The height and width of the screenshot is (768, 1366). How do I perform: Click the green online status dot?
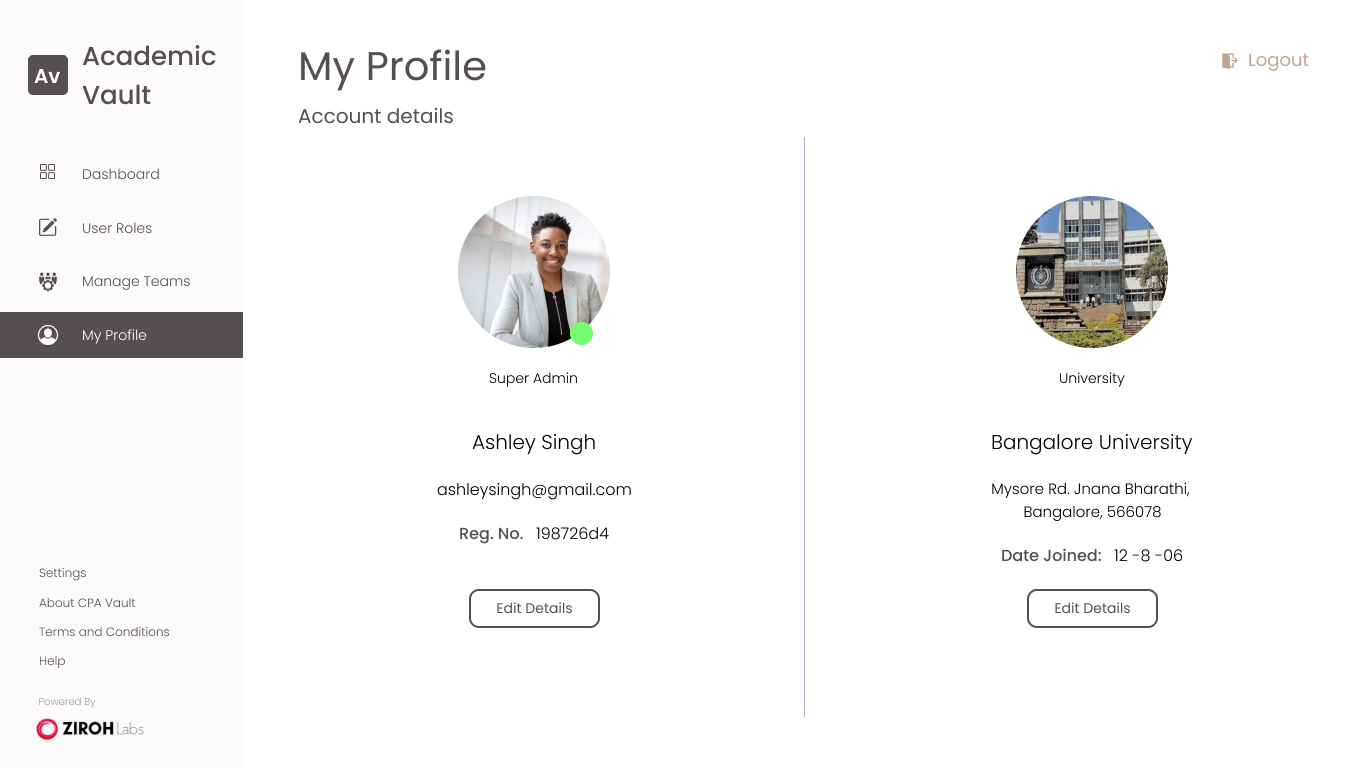pyautogui.click(x=582, y=334)
